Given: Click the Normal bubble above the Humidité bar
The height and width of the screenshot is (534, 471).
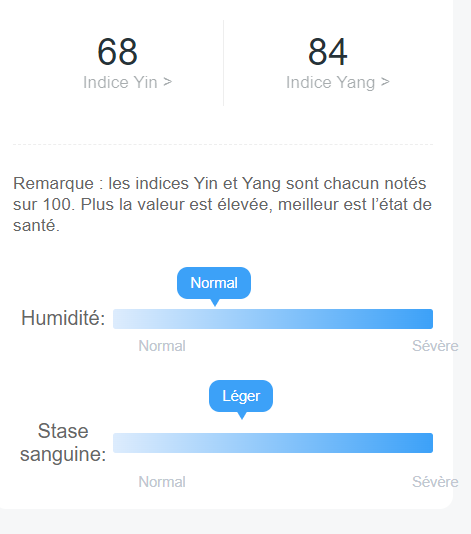Looking at the screenshot, I should pos(214,283).
